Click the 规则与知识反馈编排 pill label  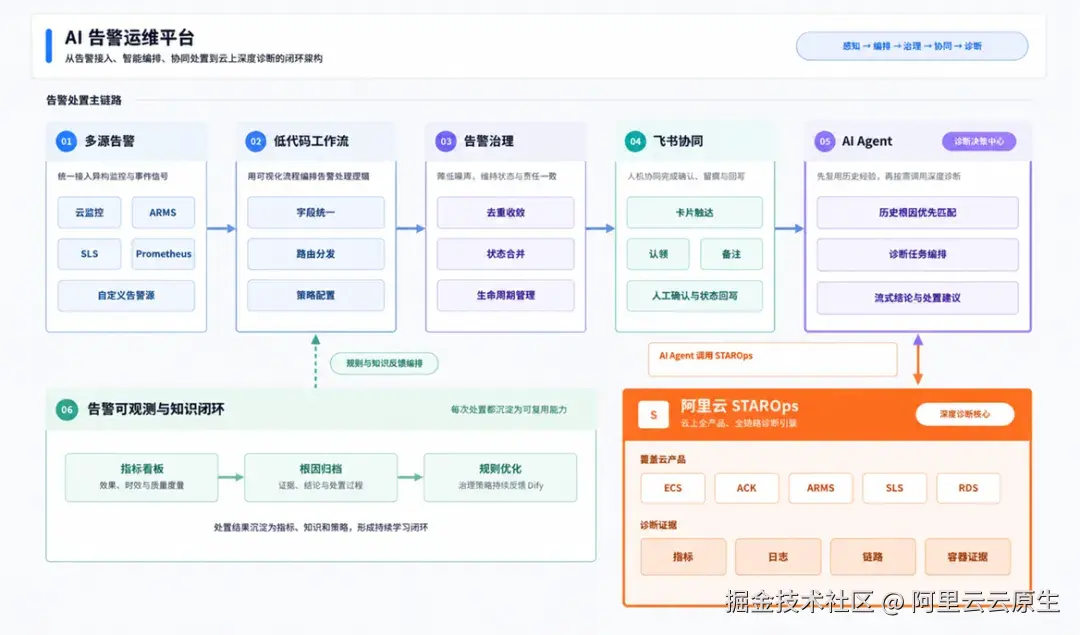(384, 363)
